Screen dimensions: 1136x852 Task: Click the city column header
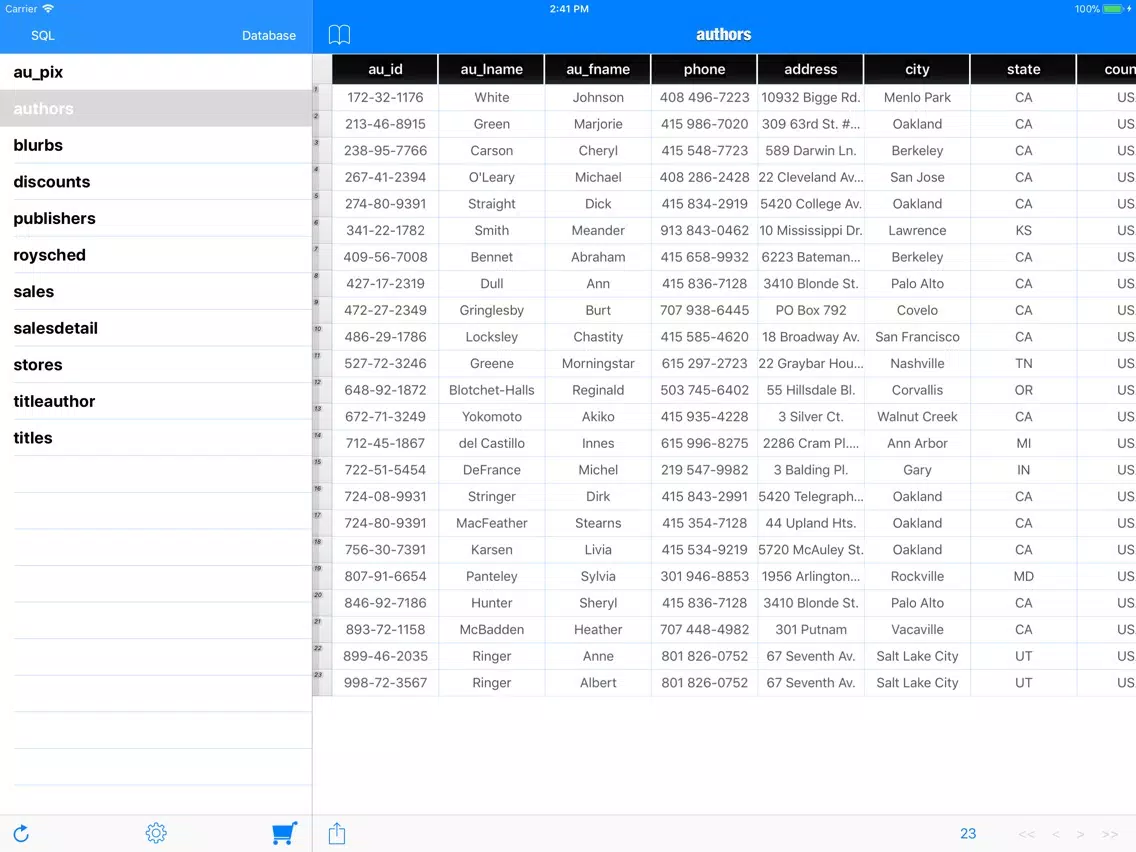[917, 70]
